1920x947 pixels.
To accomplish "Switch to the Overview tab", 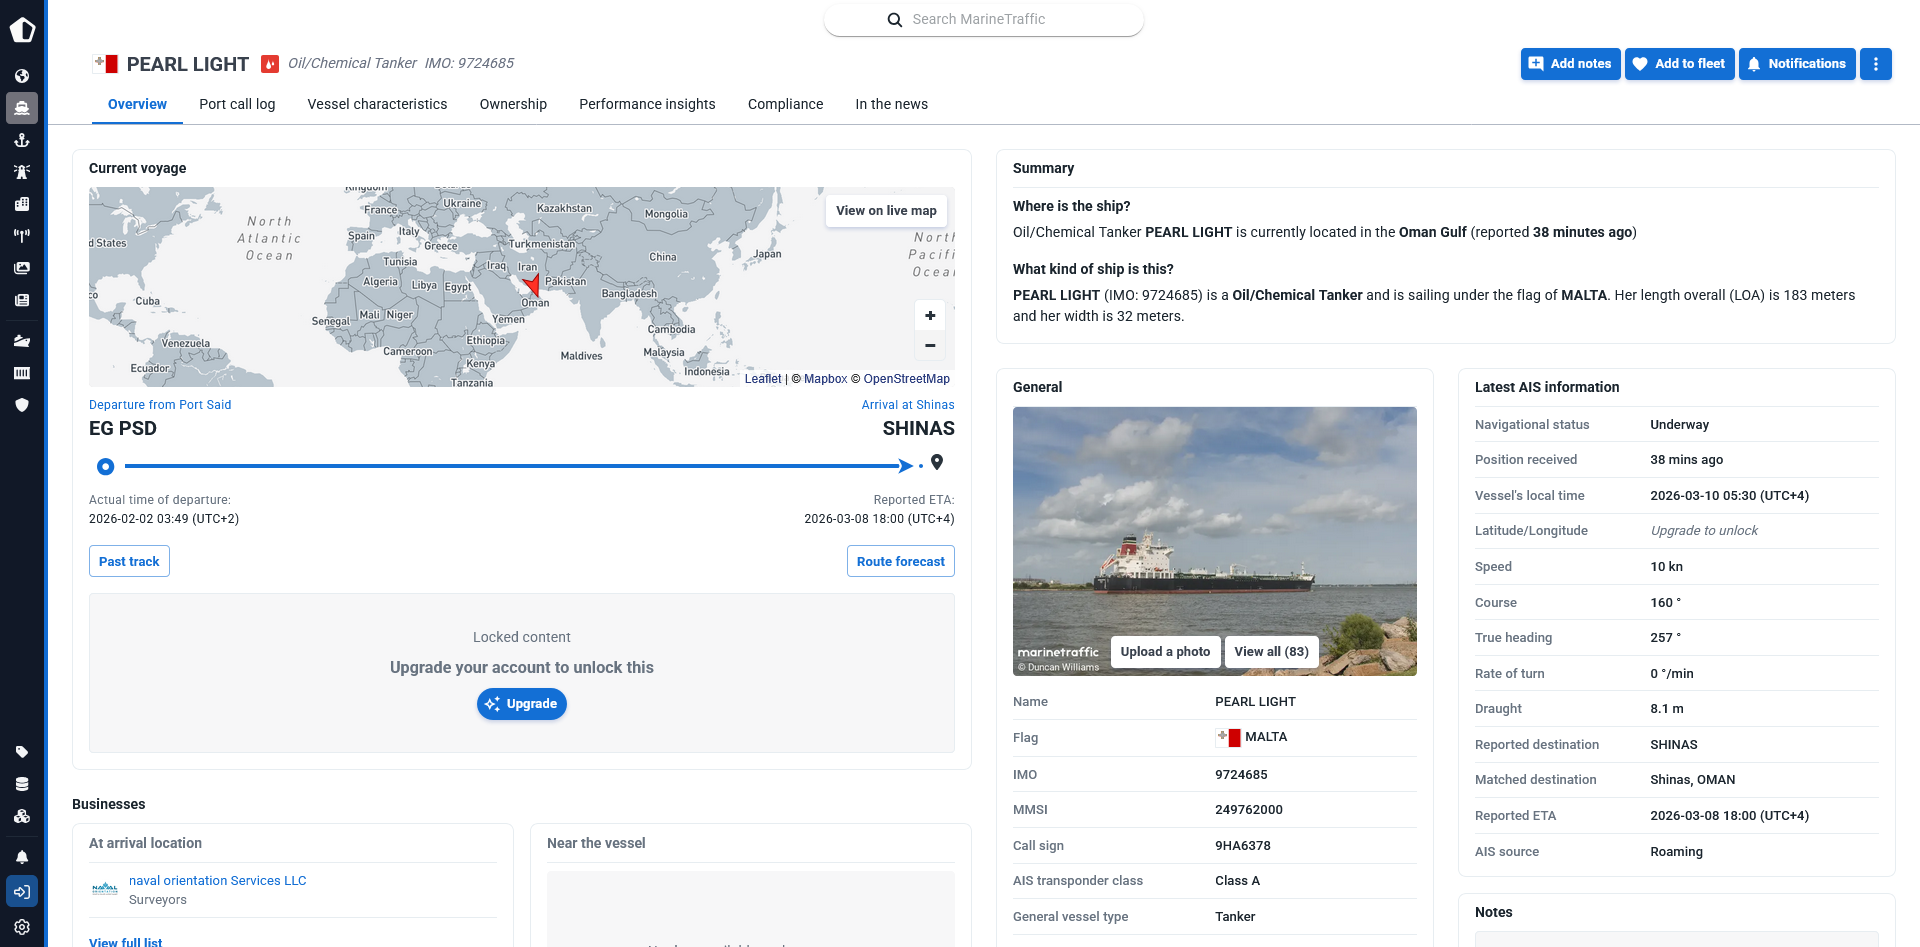I will pyautogui.click(x=137, y=104).
